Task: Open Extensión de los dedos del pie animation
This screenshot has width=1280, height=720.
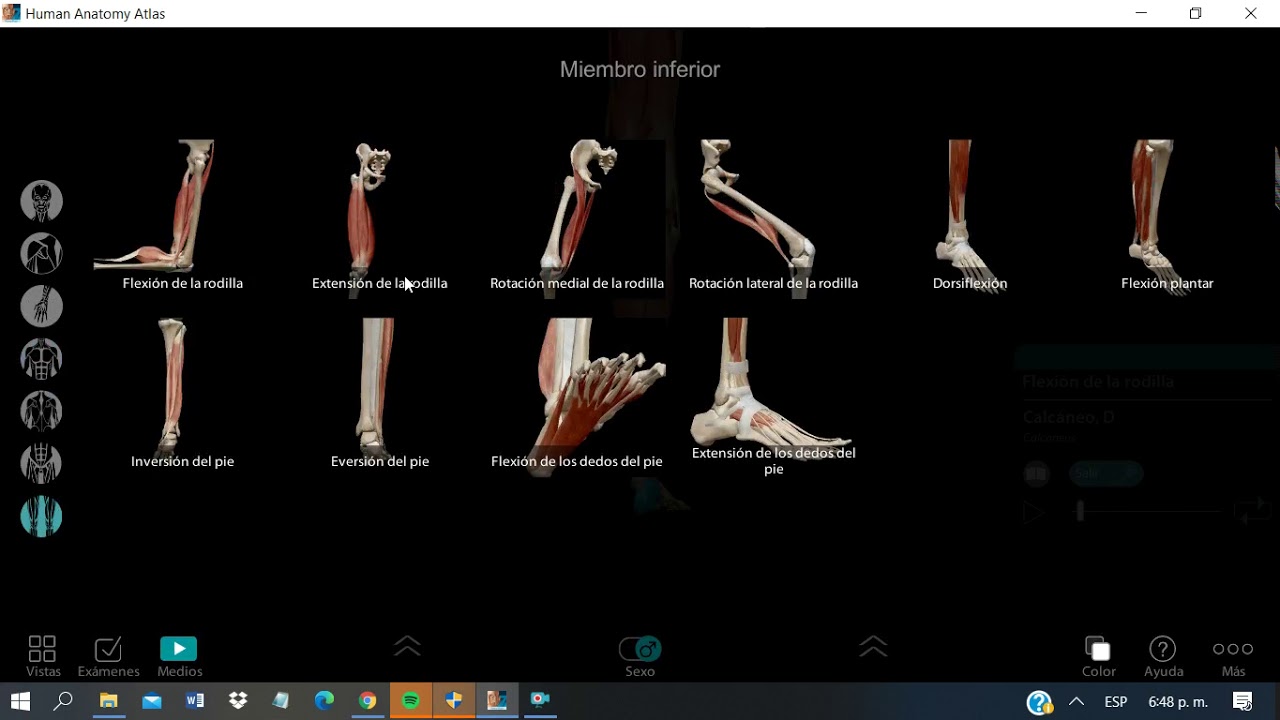Action: pyautogui.click(x=773, y=396)
